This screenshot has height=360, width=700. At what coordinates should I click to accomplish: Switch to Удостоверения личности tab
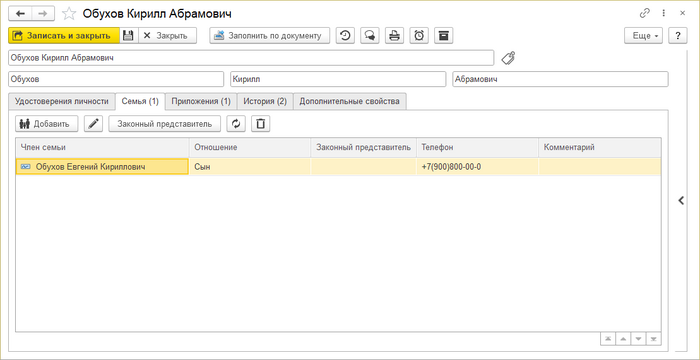point(62,101)
